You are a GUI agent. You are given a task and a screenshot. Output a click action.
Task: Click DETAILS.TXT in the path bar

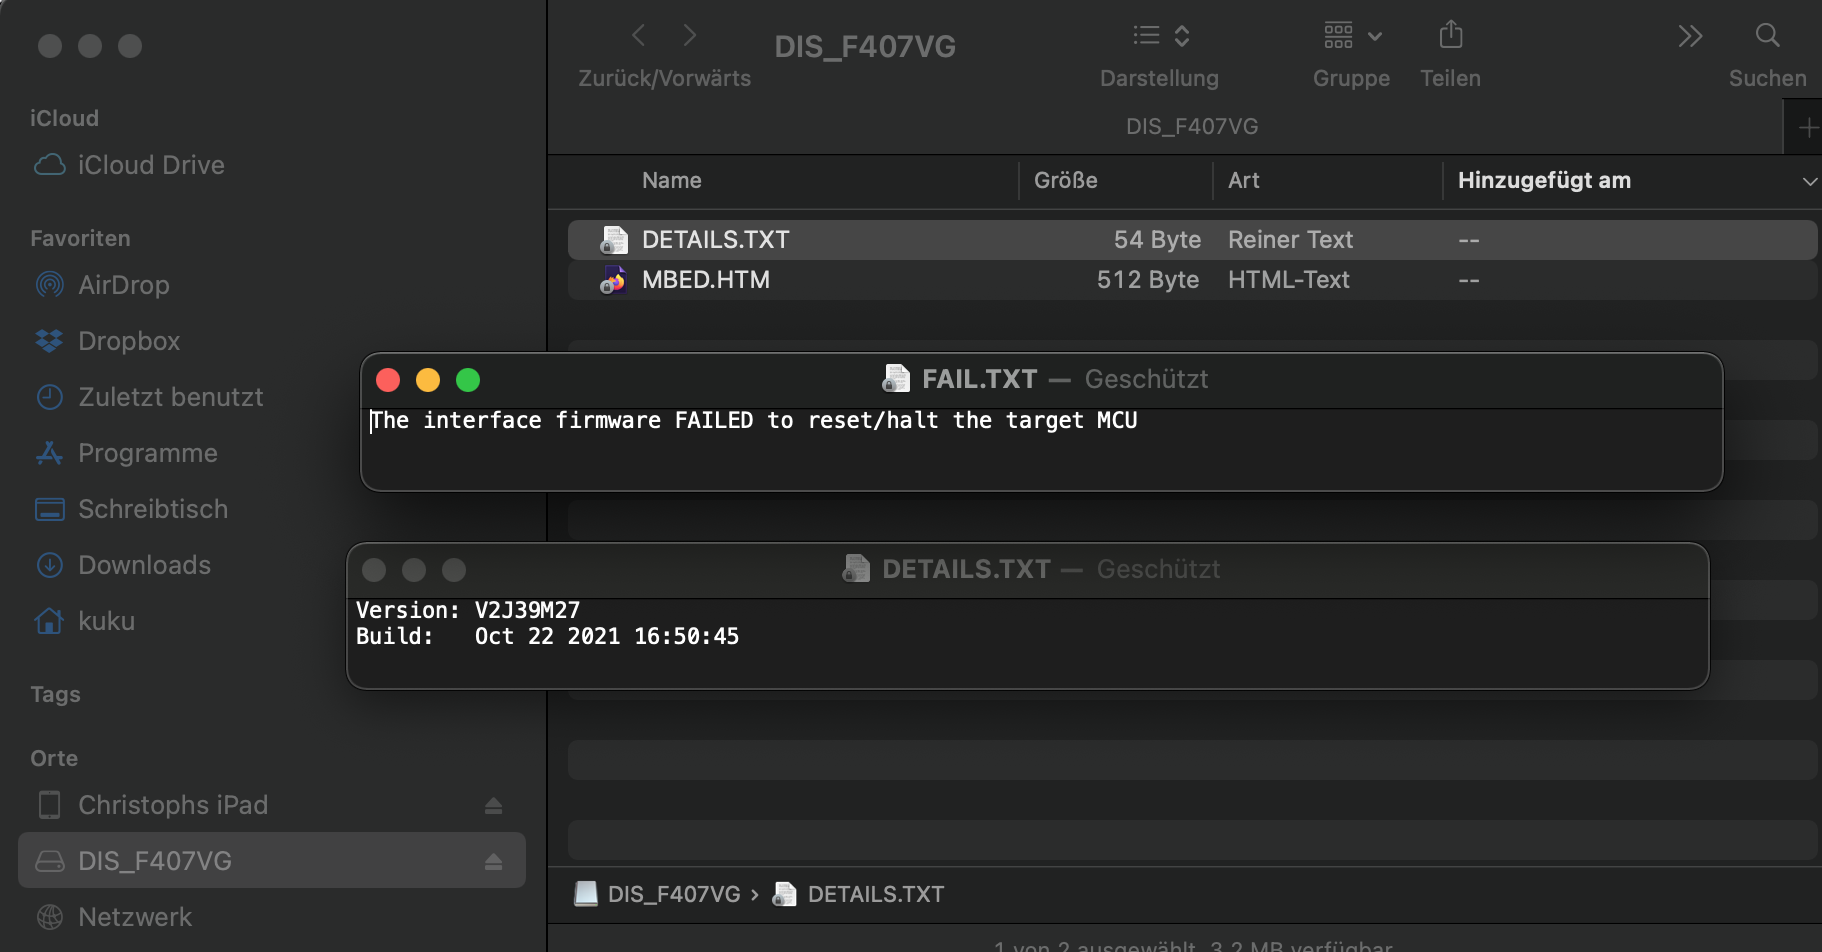[876, 894]
